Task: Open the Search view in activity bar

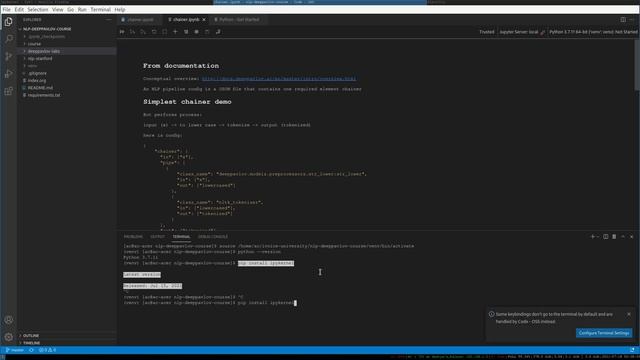Action: pos(9,39)
